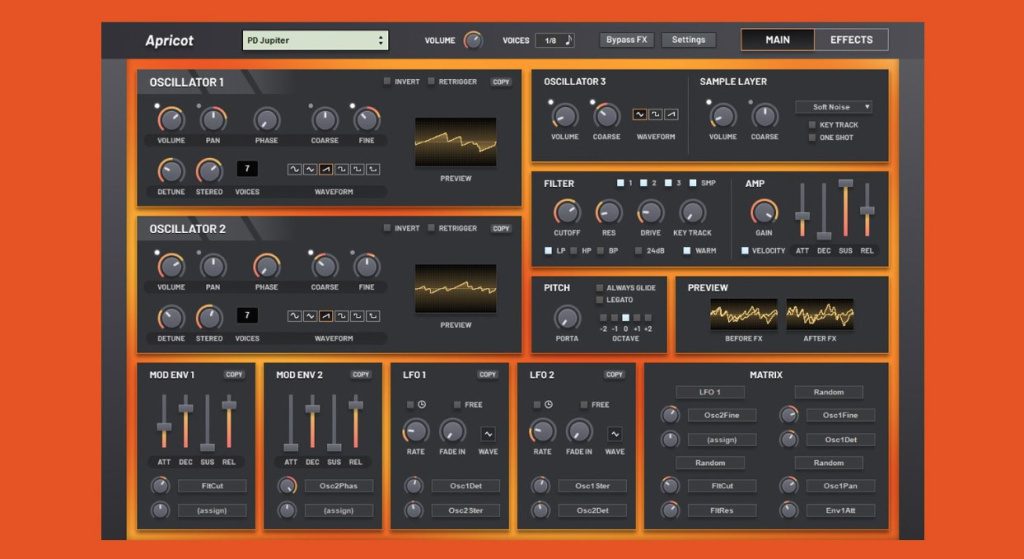Click the music note icon beside voices
The width and height of the screenshot is (1024, 559).
click(x=569, y=40)
